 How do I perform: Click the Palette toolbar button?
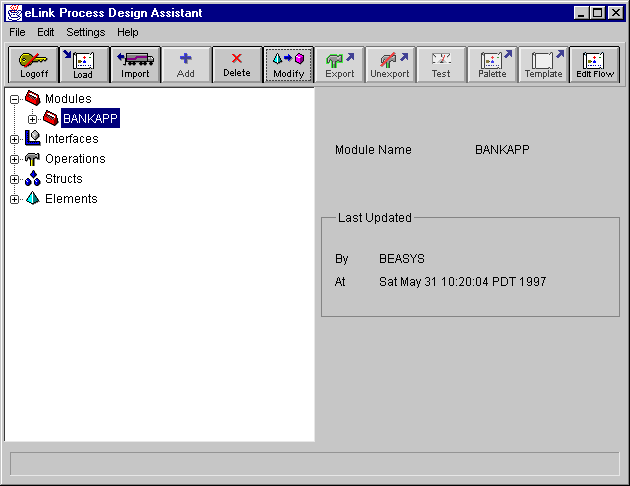493,65
